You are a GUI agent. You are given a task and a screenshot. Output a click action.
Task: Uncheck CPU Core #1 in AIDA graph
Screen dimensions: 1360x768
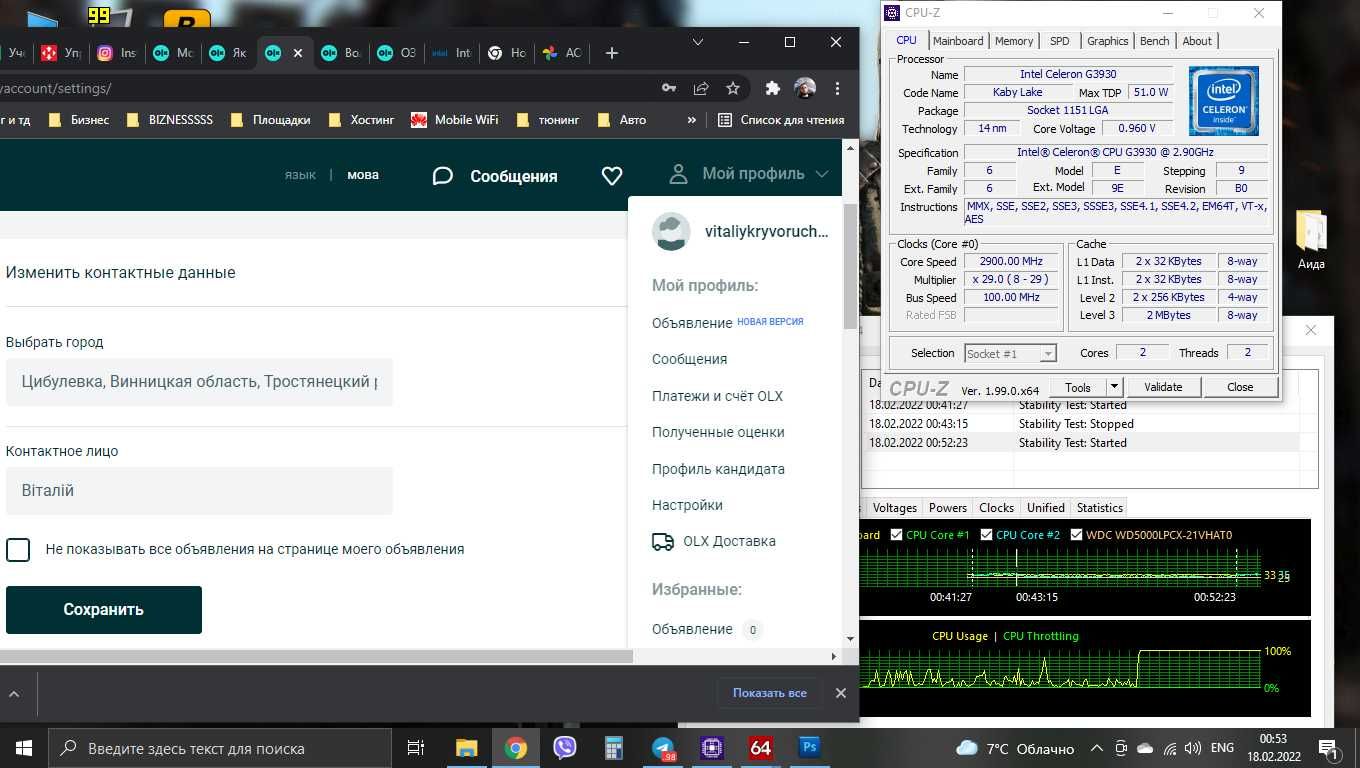[x=896, y=535]
